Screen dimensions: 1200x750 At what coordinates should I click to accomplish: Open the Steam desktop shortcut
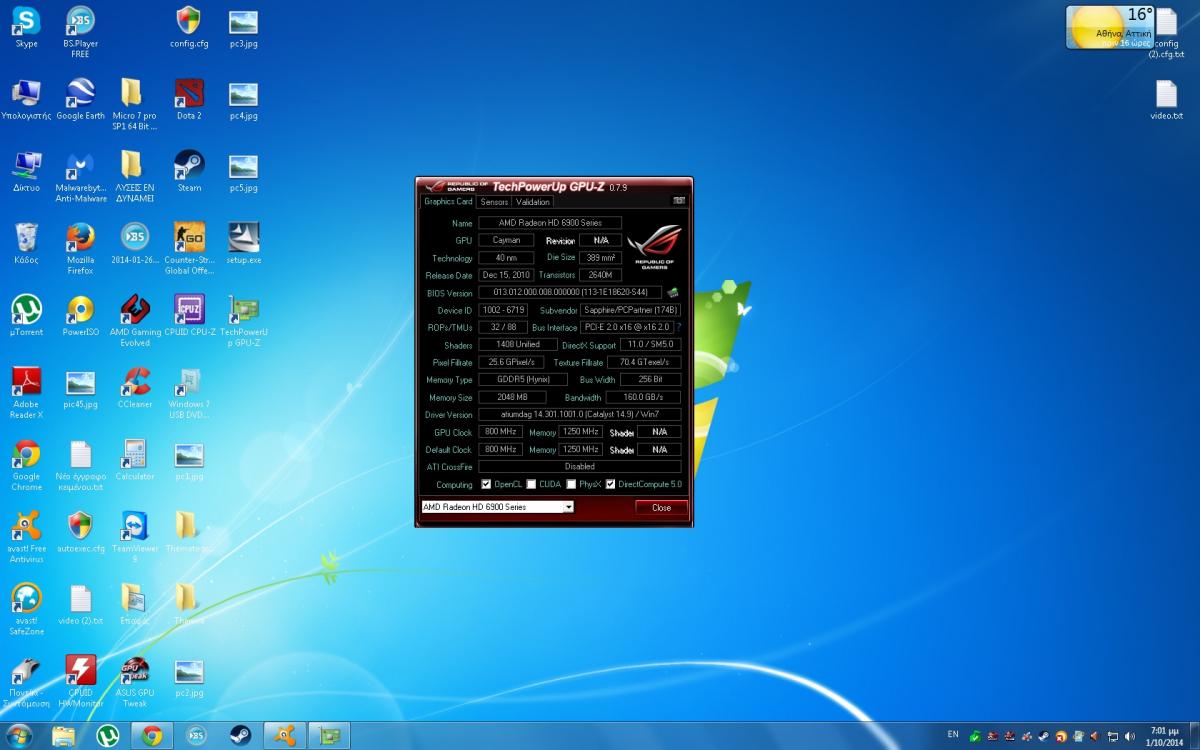[189, 171]
